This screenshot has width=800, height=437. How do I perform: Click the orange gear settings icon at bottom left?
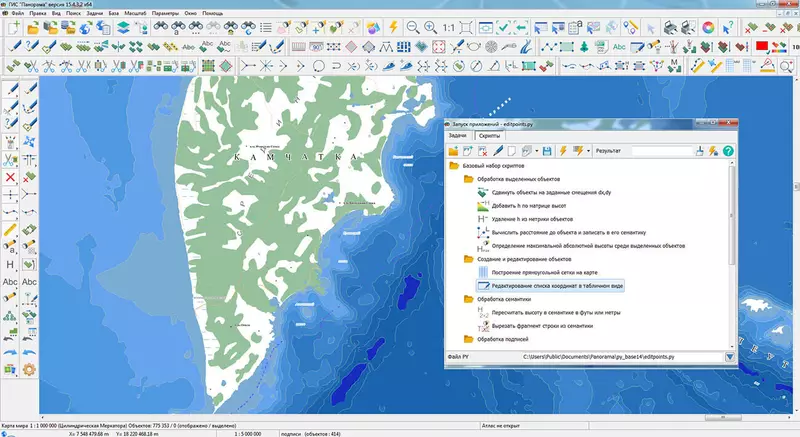click(x=29, y=371)
